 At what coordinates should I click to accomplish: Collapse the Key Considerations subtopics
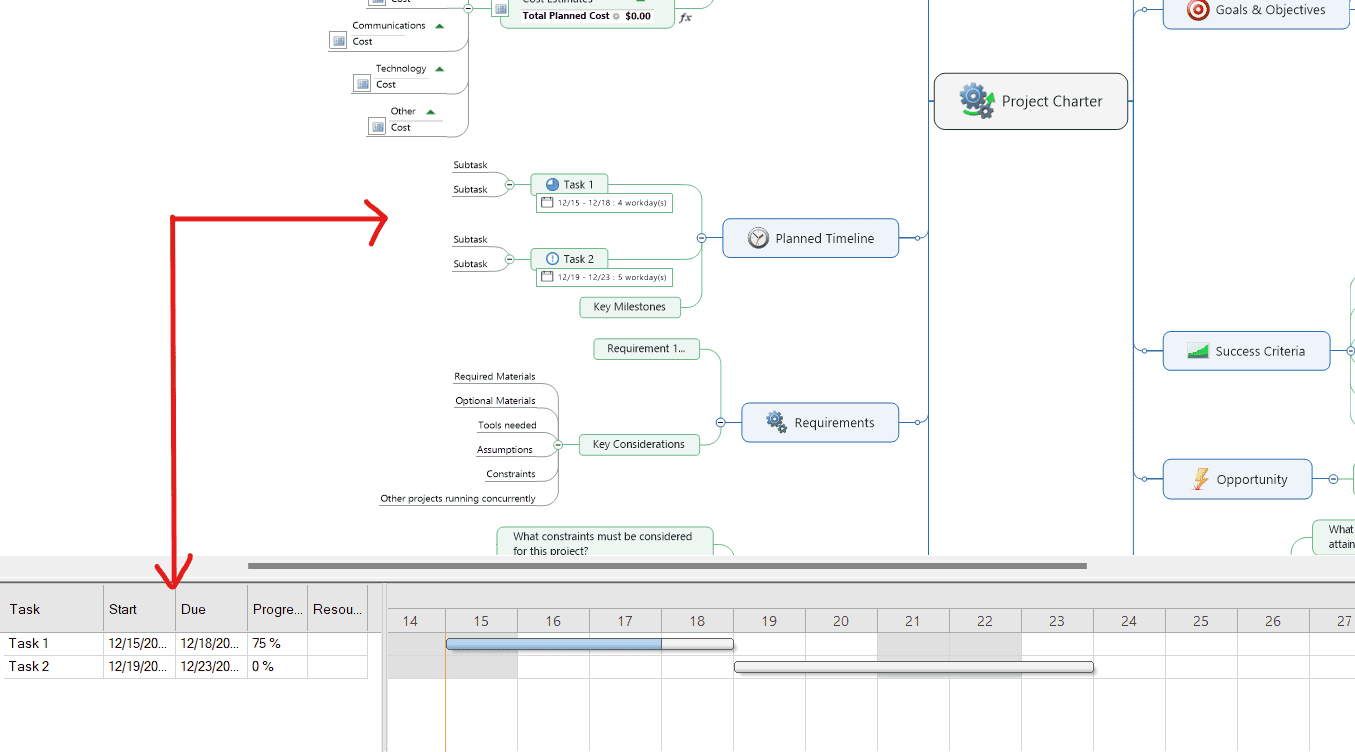pos(558,444)
